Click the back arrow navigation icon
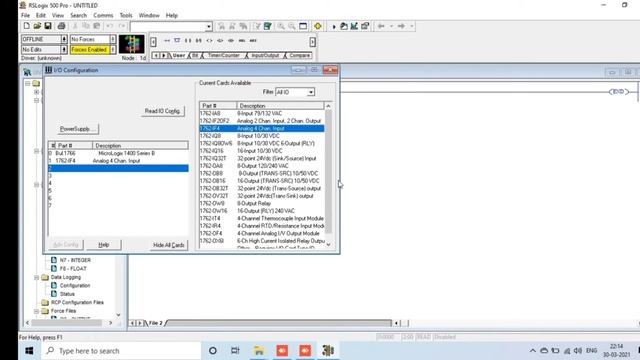 (381, 26)
